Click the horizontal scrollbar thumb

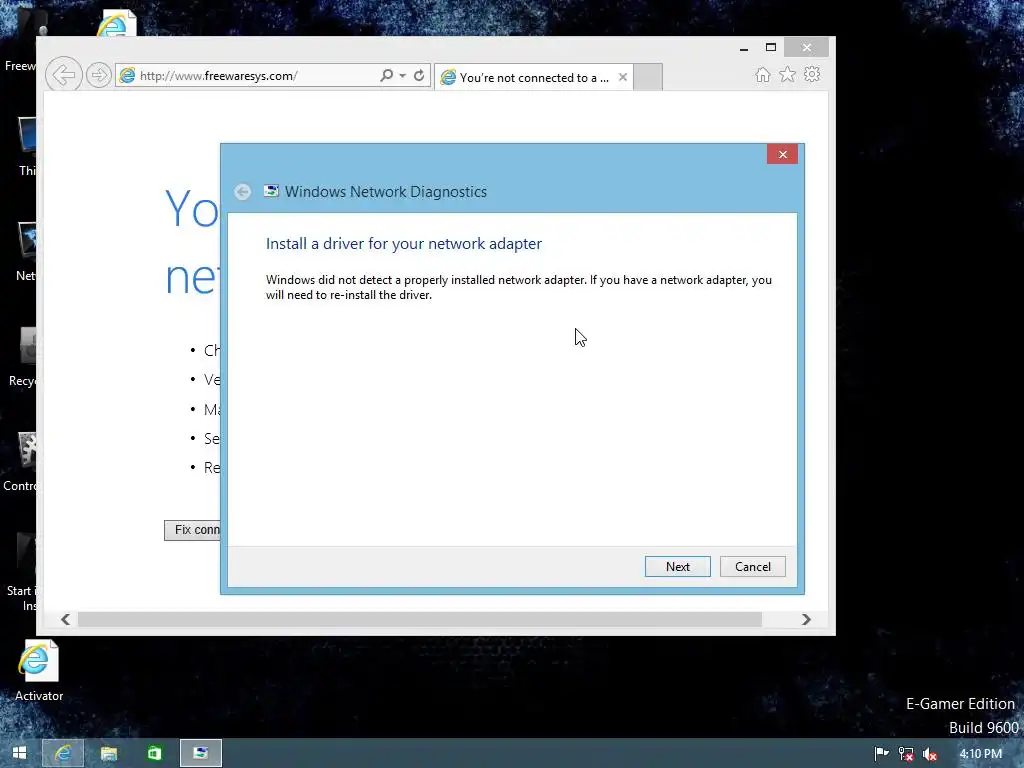pos(419,619)
